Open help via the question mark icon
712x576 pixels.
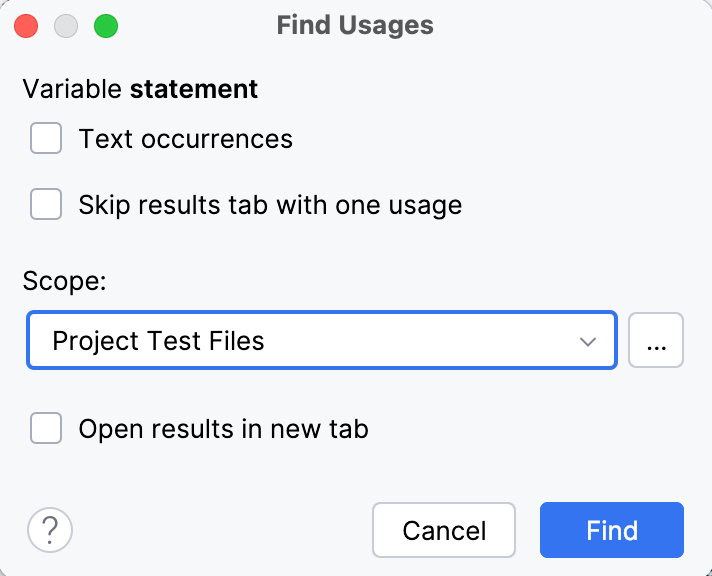tap(50, 530)
